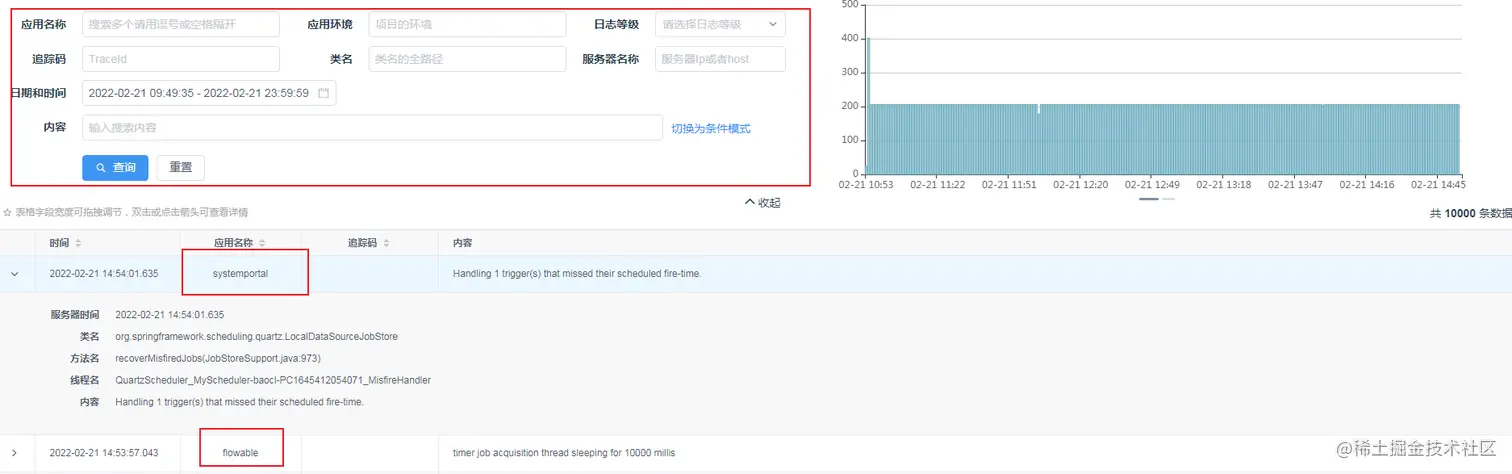Sort by the 追踪码 column header

(367, 243)
